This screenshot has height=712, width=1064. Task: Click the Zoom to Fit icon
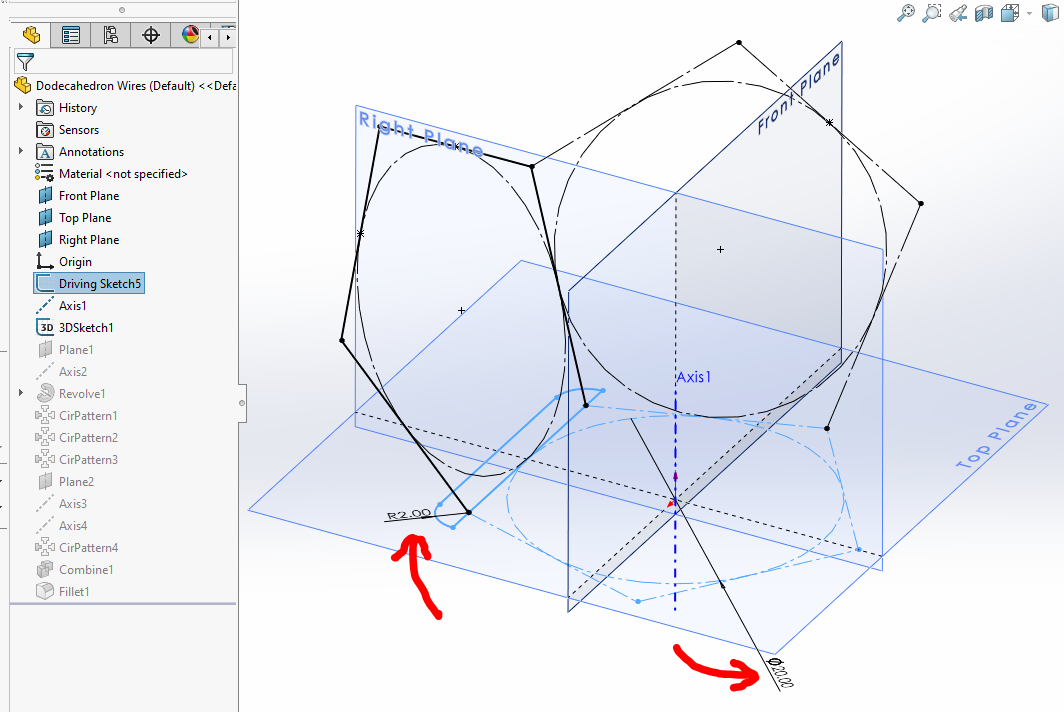[905, 13]
